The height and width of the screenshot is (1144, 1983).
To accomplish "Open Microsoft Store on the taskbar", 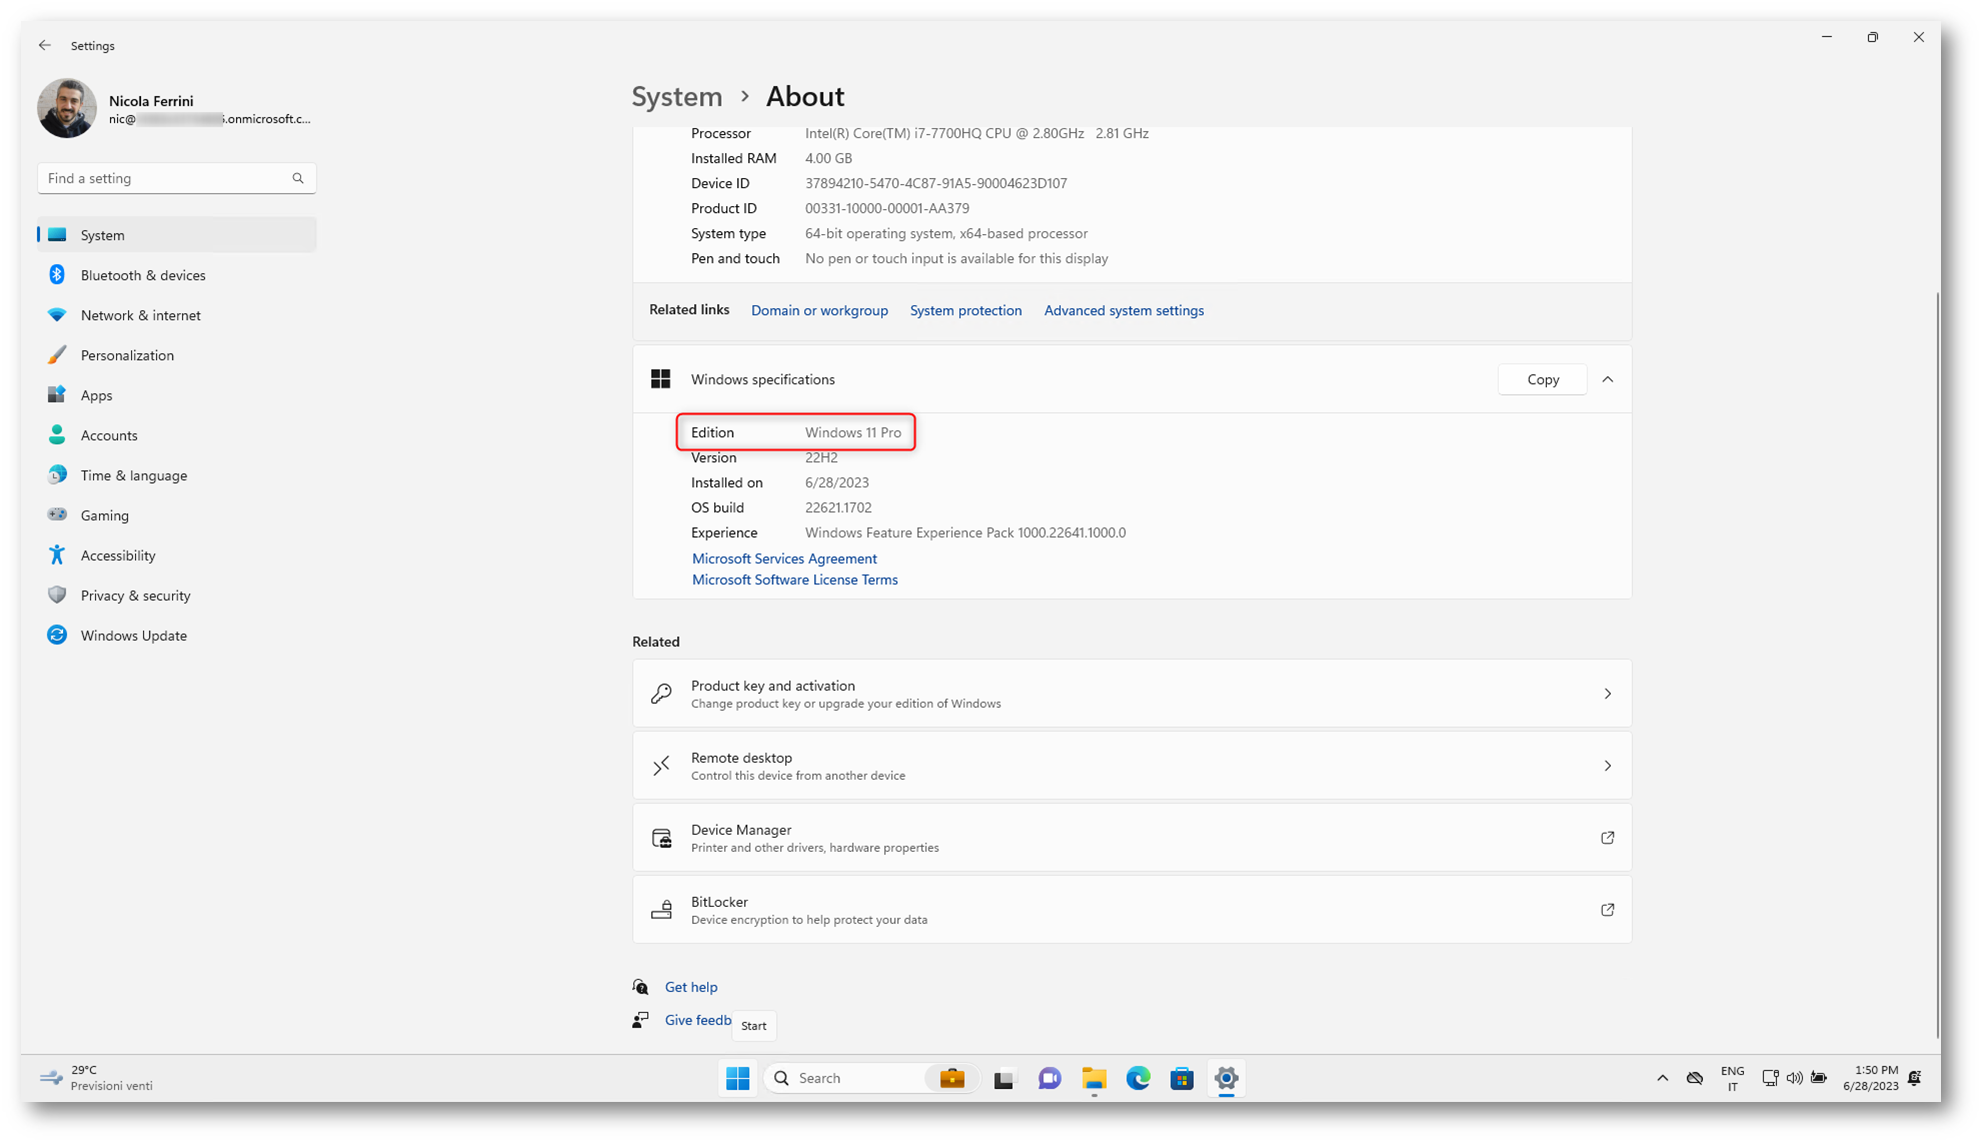I will 1182,1078.
